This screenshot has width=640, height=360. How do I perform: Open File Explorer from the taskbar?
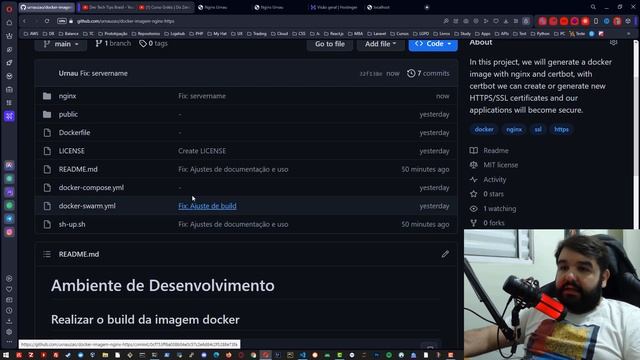[105, 355]
